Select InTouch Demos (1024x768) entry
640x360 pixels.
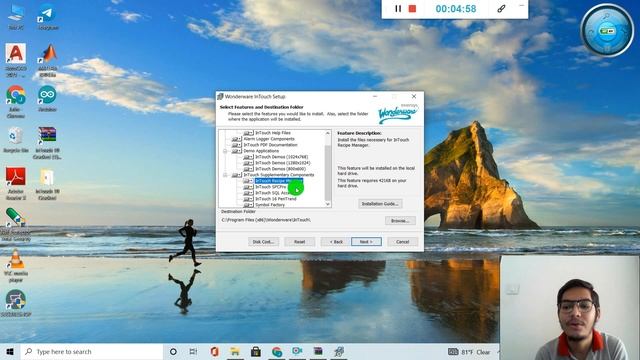pyautogui.click(x=282, y=157)
